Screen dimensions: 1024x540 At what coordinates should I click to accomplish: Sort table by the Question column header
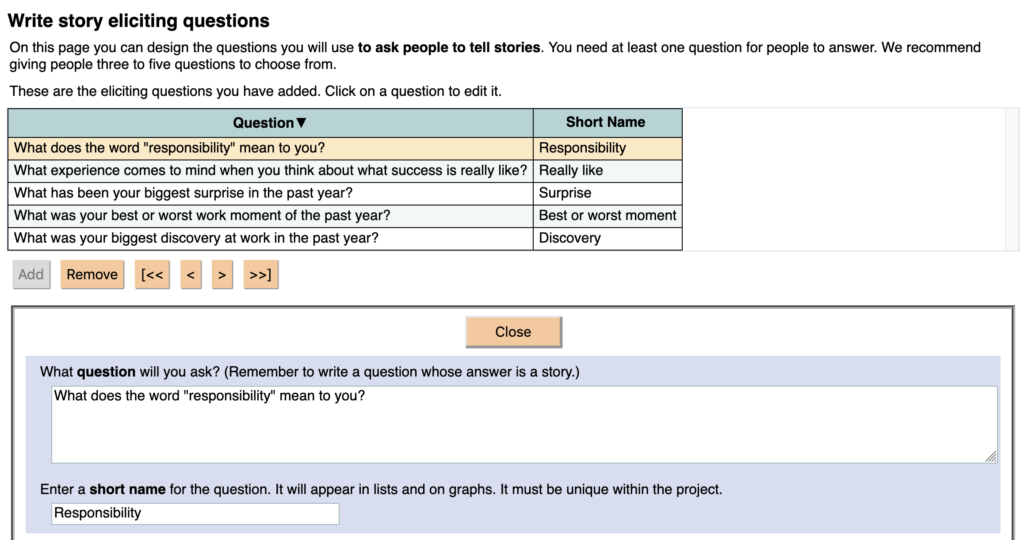point(270,123)
